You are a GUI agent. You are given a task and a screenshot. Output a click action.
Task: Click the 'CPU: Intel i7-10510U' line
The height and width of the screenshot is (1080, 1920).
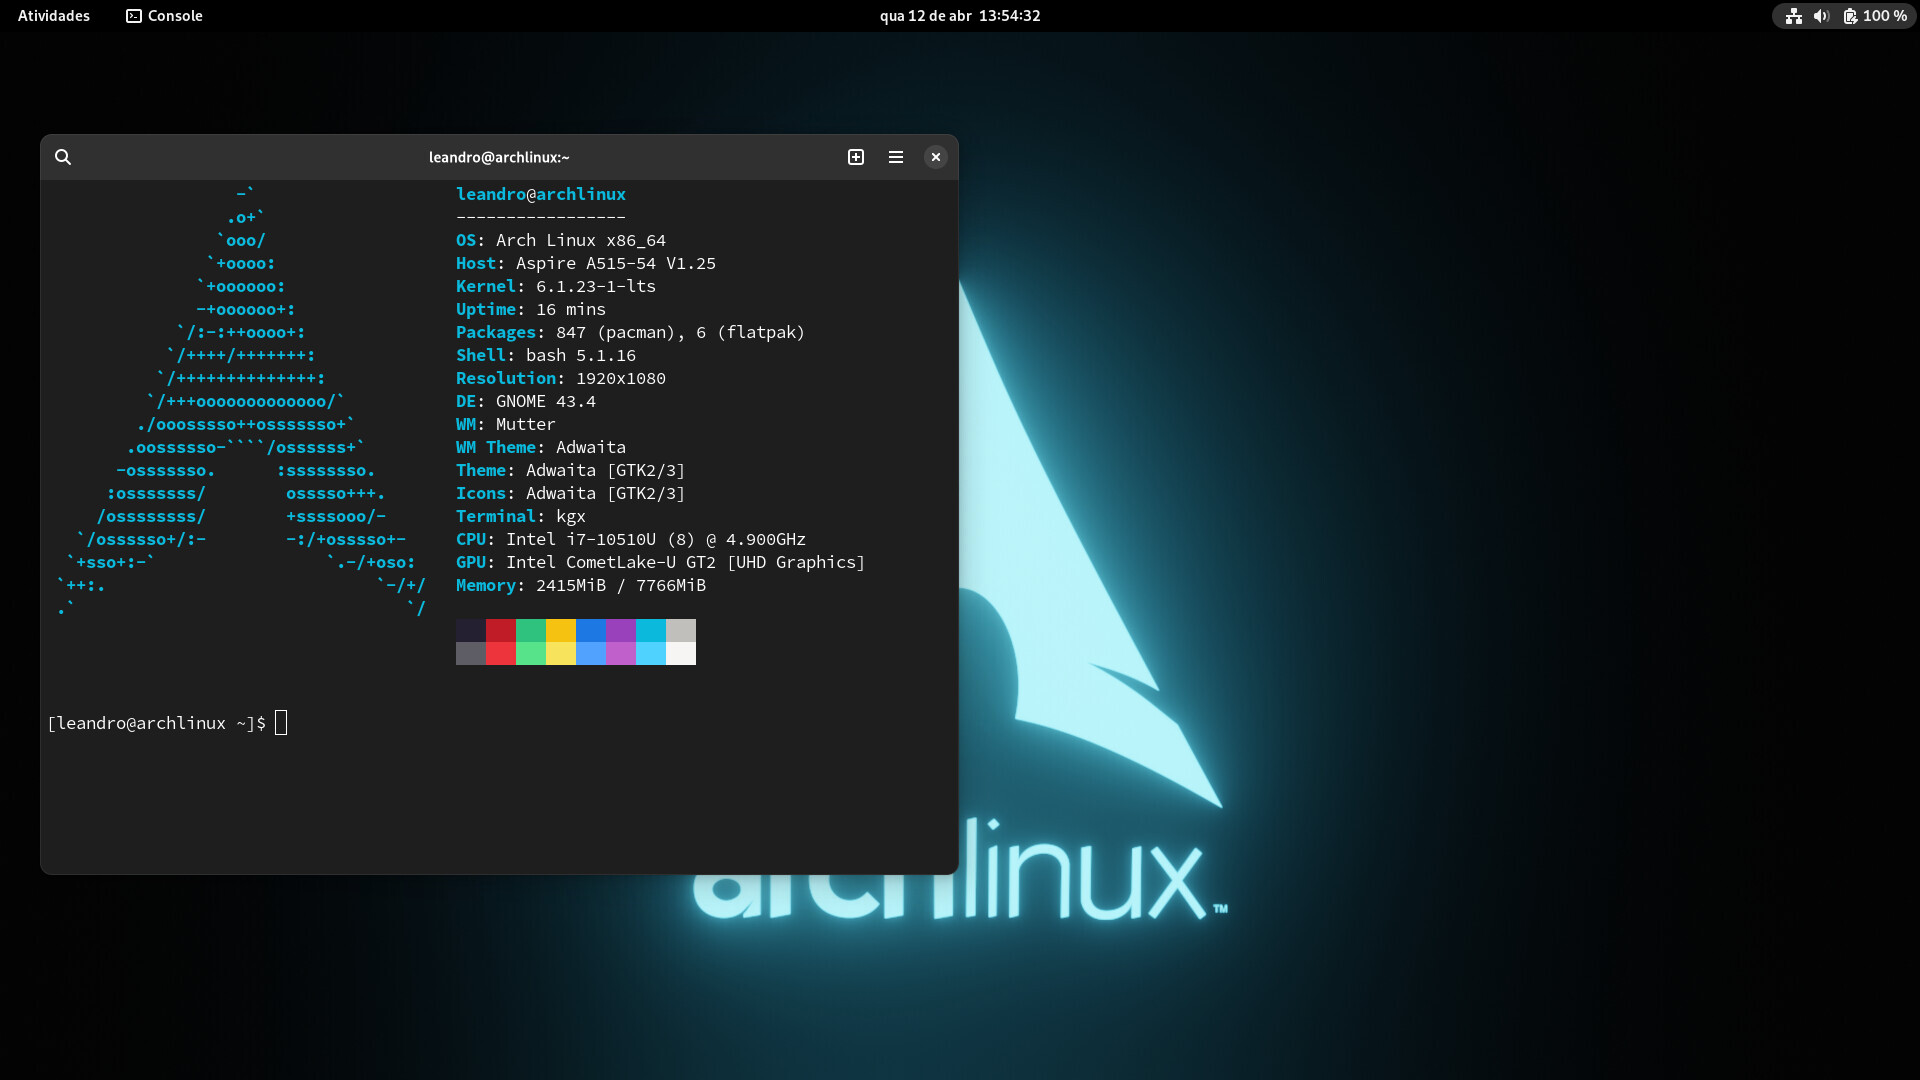pos(631,539)
